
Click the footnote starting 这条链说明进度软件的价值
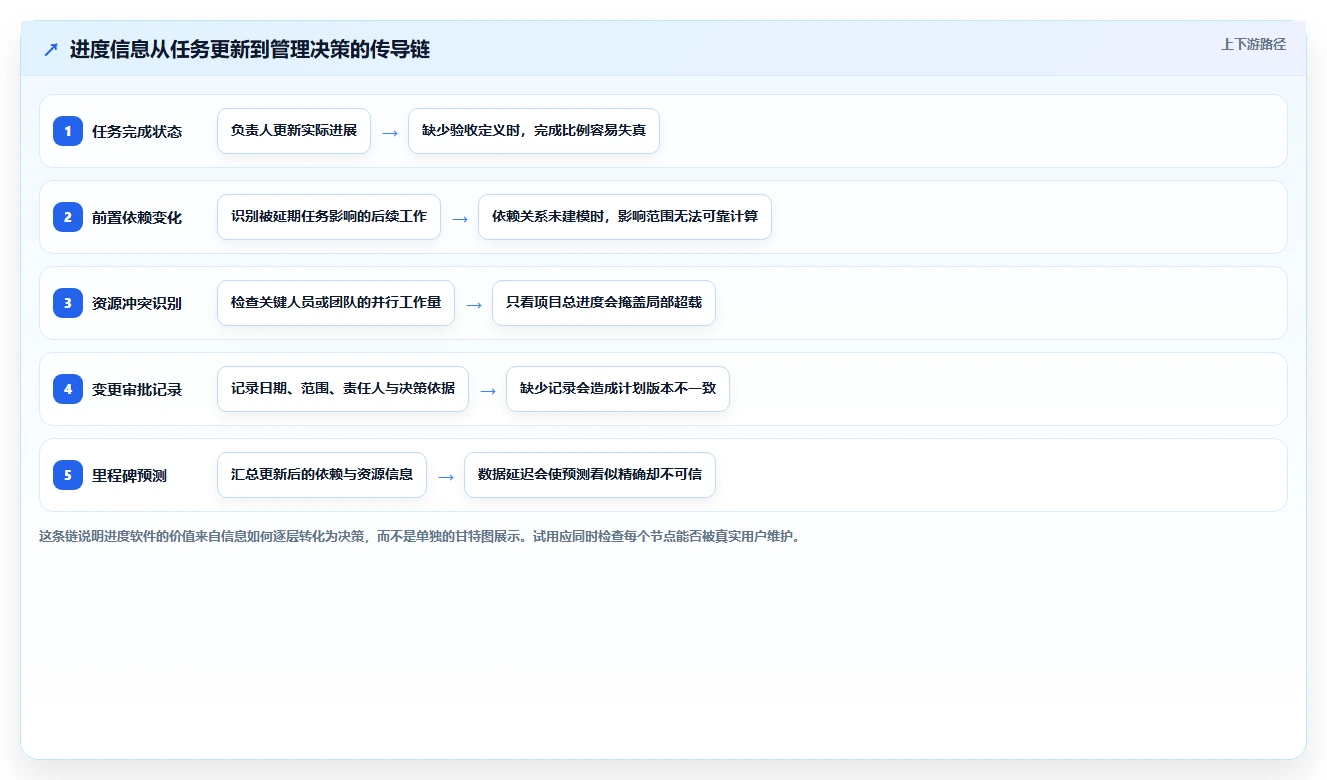(x=419, y=536)
